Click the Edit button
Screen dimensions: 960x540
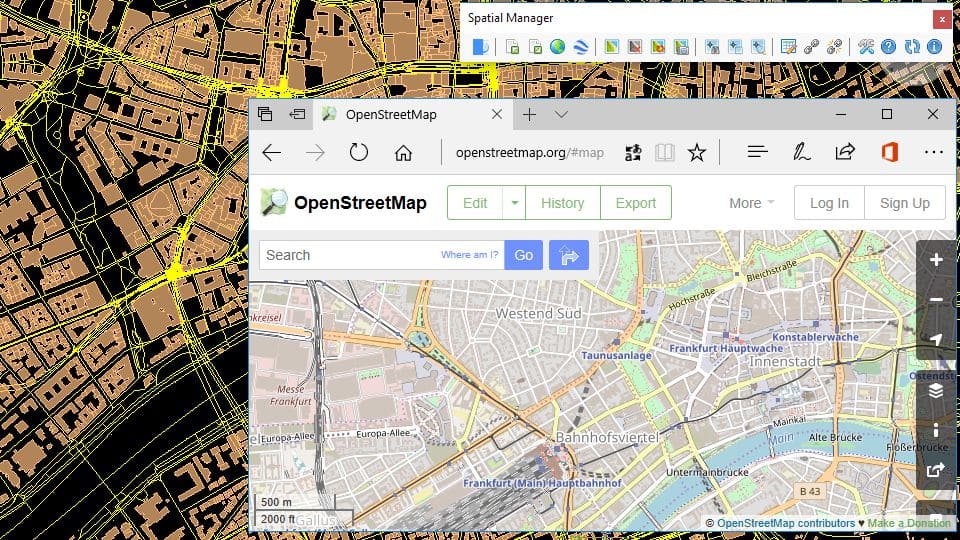[x=475, y=203]
